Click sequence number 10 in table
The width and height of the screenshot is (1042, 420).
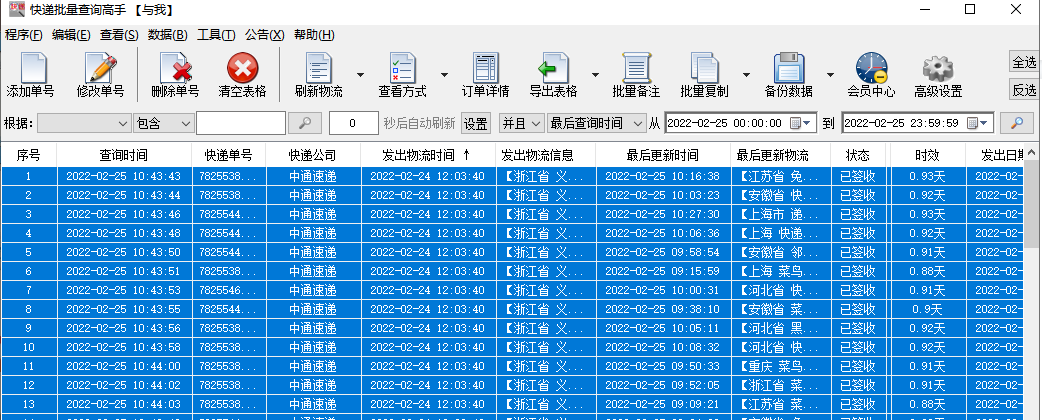29,348
